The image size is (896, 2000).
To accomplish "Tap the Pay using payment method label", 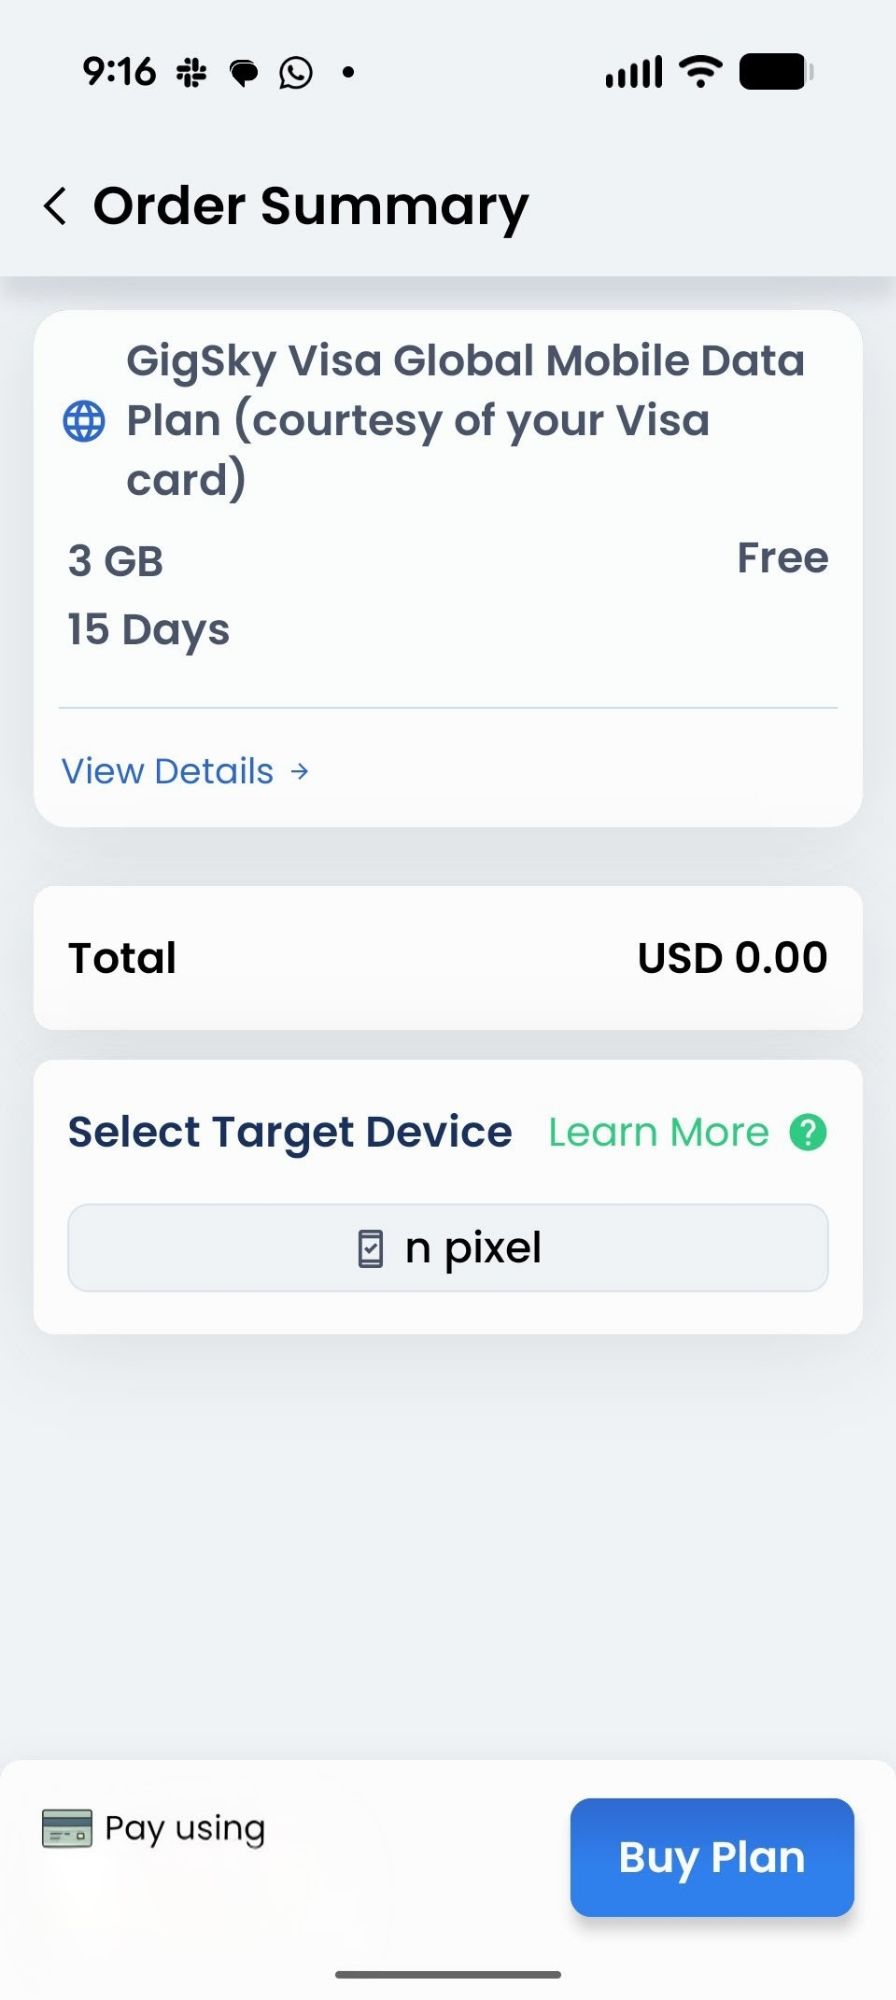I will pyautogui.click(x=185, y=1829).
